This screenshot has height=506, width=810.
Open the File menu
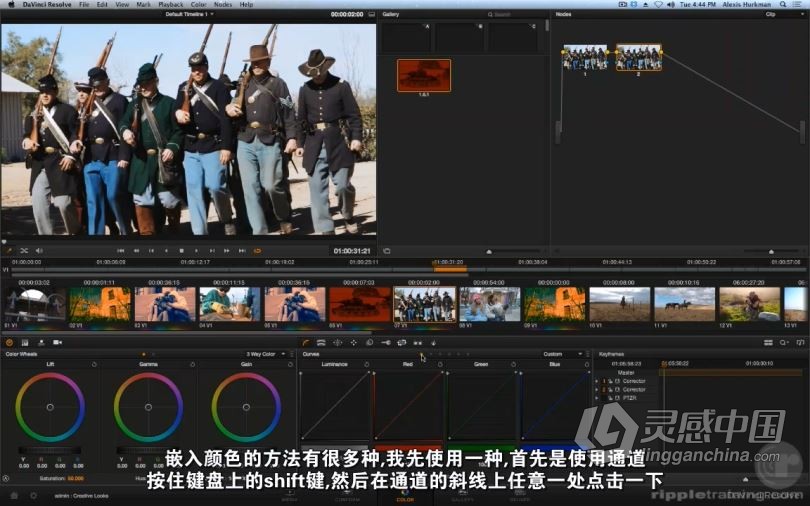point(84,4)
